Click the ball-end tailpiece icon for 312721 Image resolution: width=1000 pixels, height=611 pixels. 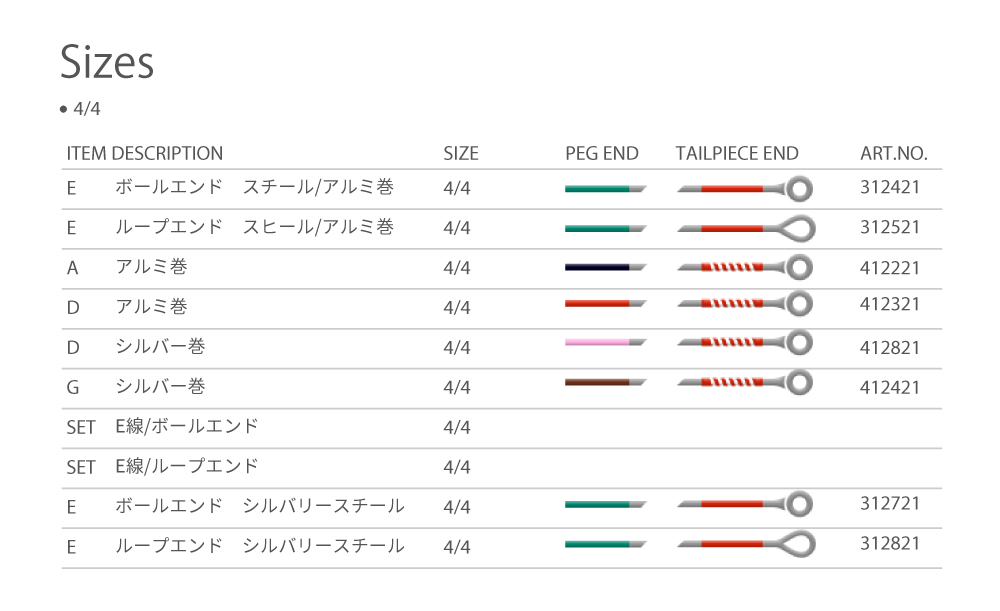[744, 504]
